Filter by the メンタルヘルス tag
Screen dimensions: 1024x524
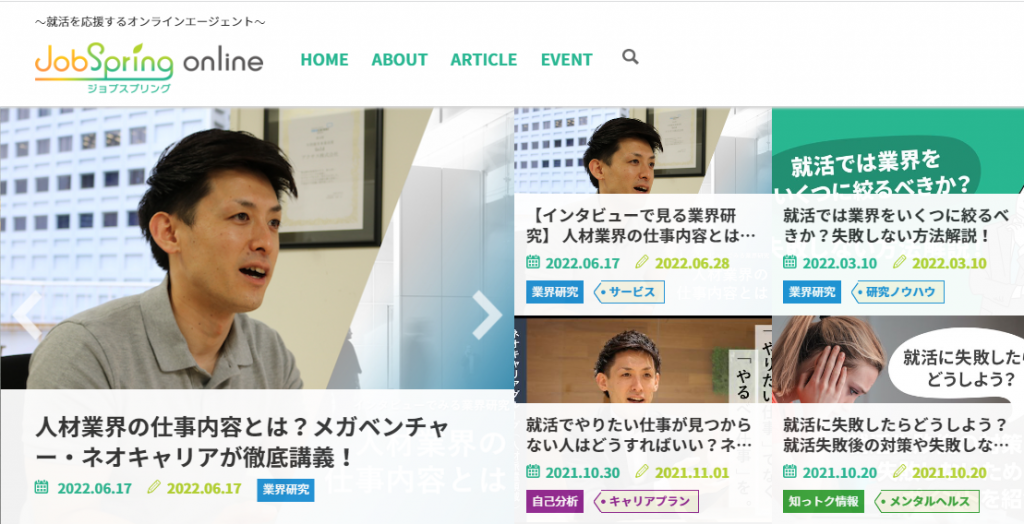pos(927,502)
